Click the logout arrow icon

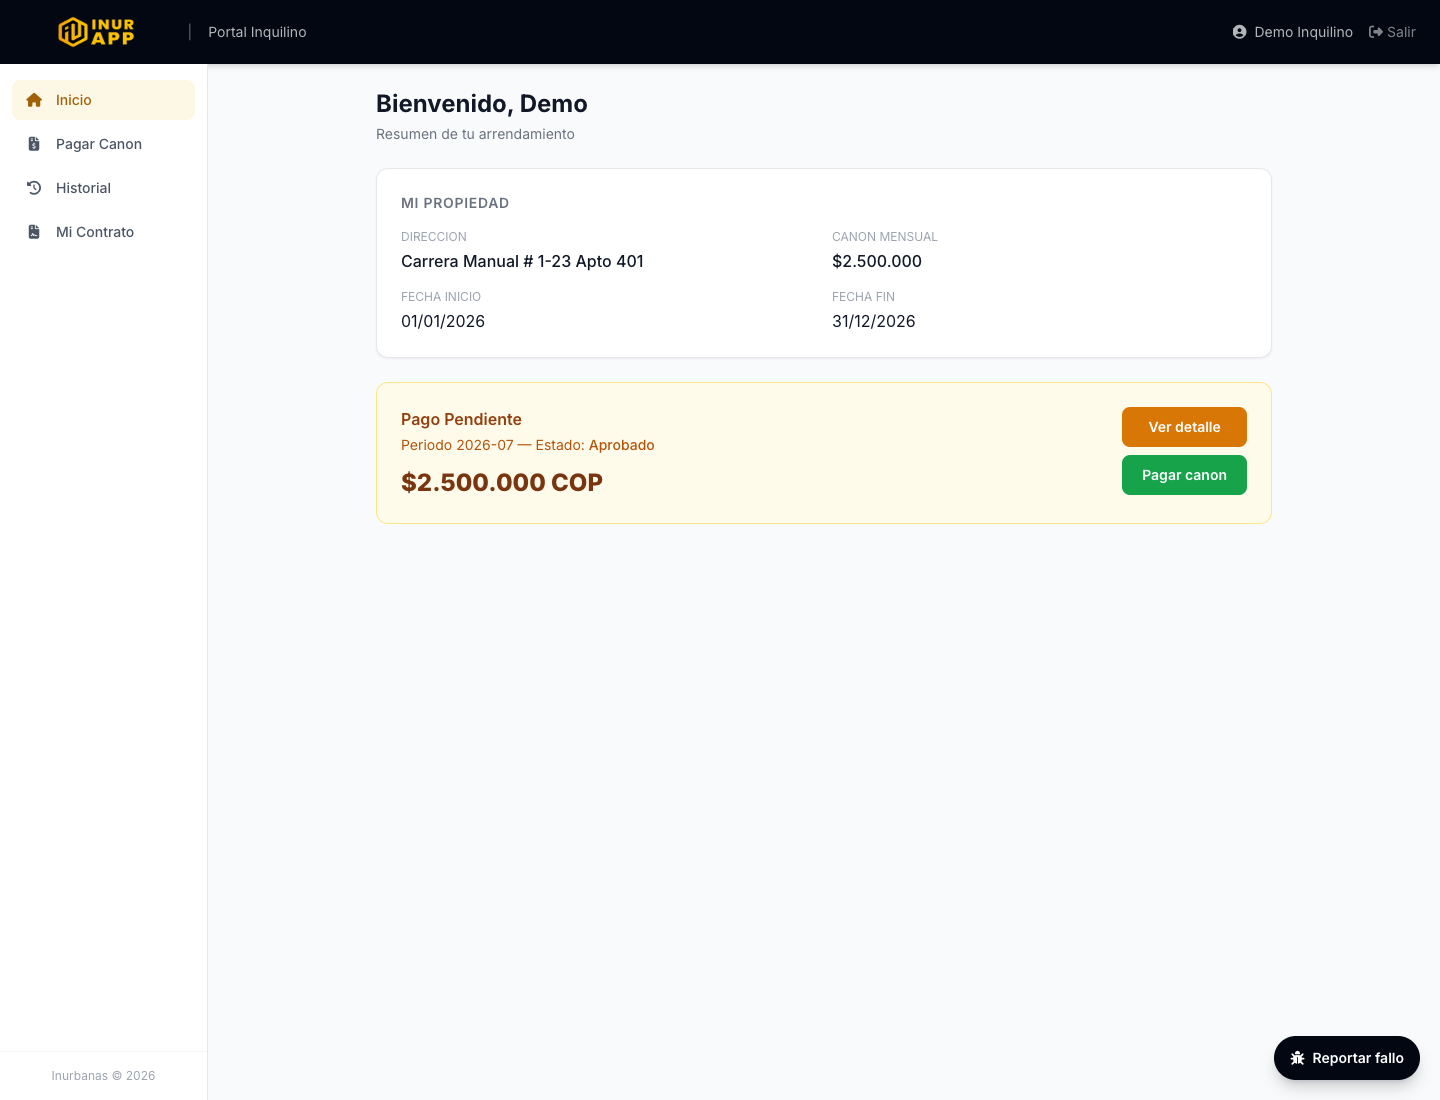(1376, 32)
